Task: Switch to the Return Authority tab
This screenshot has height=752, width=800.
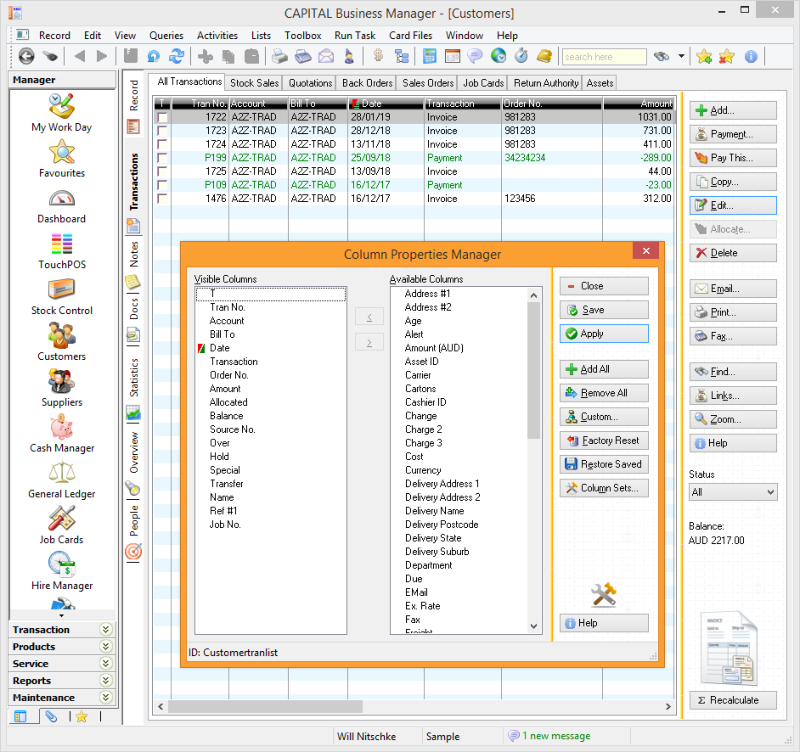Action: point(546,83)
